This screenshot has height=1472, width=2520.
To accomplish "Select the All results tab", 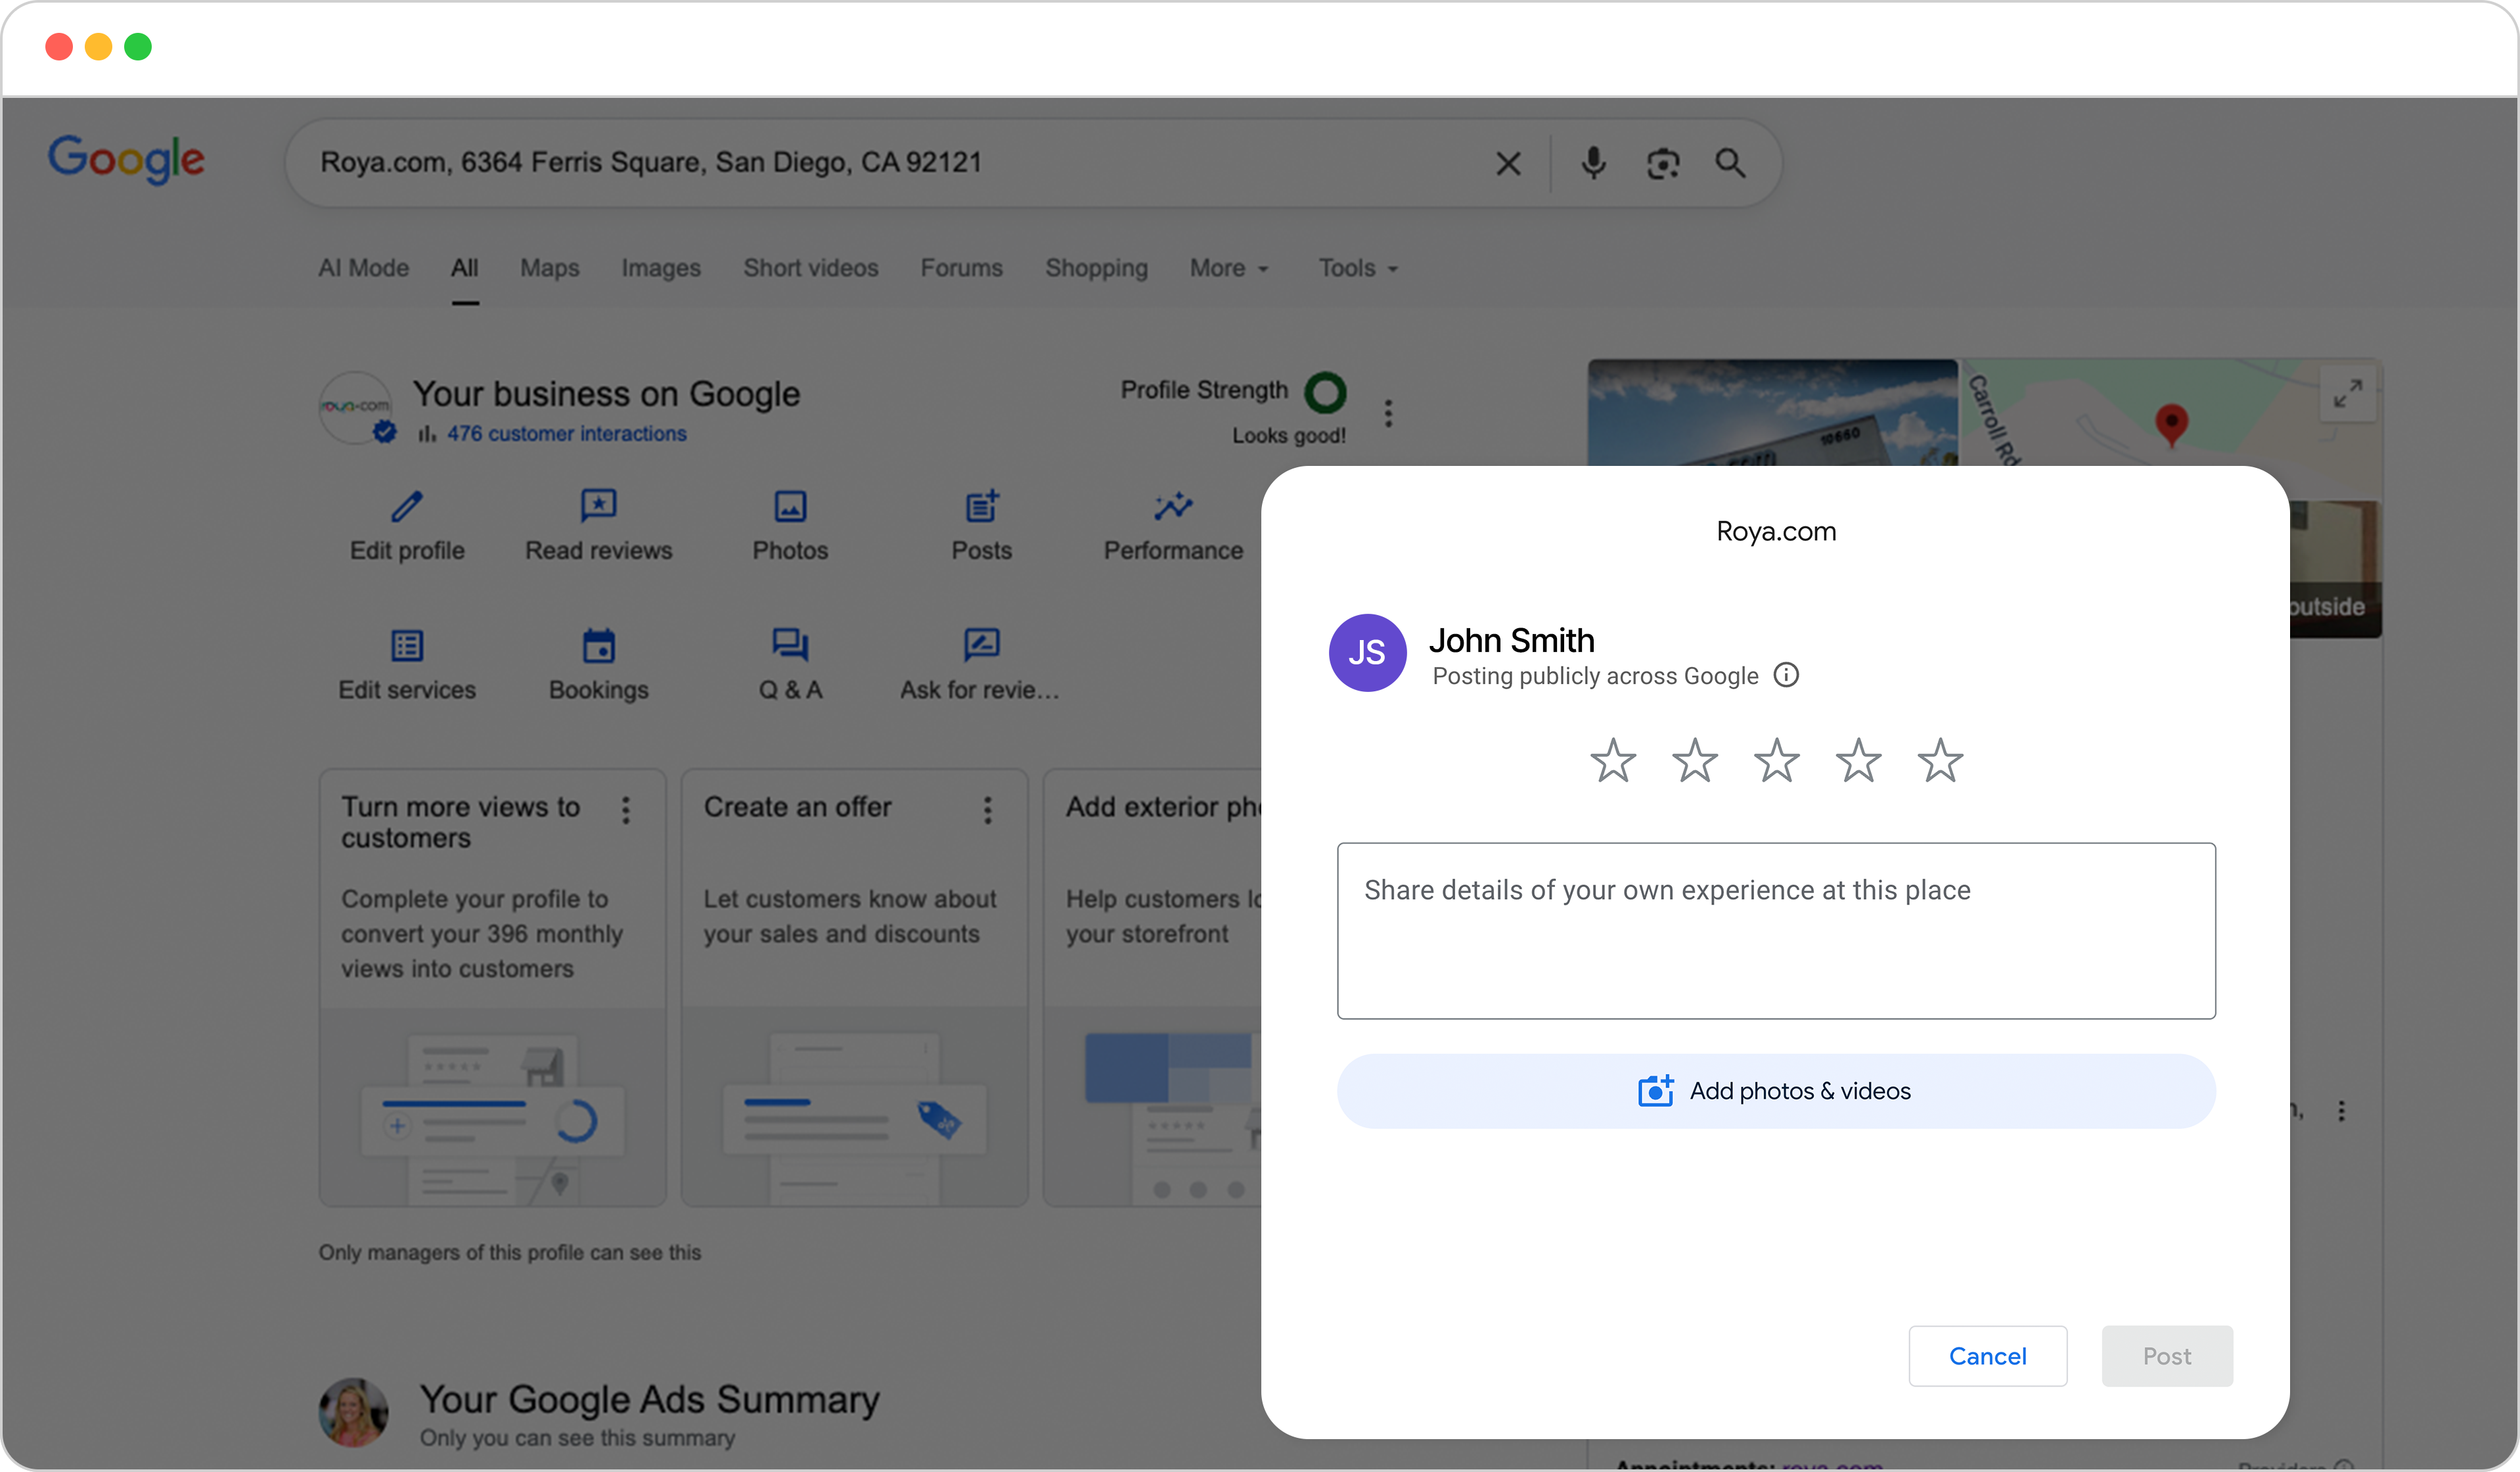I will 464,268.
